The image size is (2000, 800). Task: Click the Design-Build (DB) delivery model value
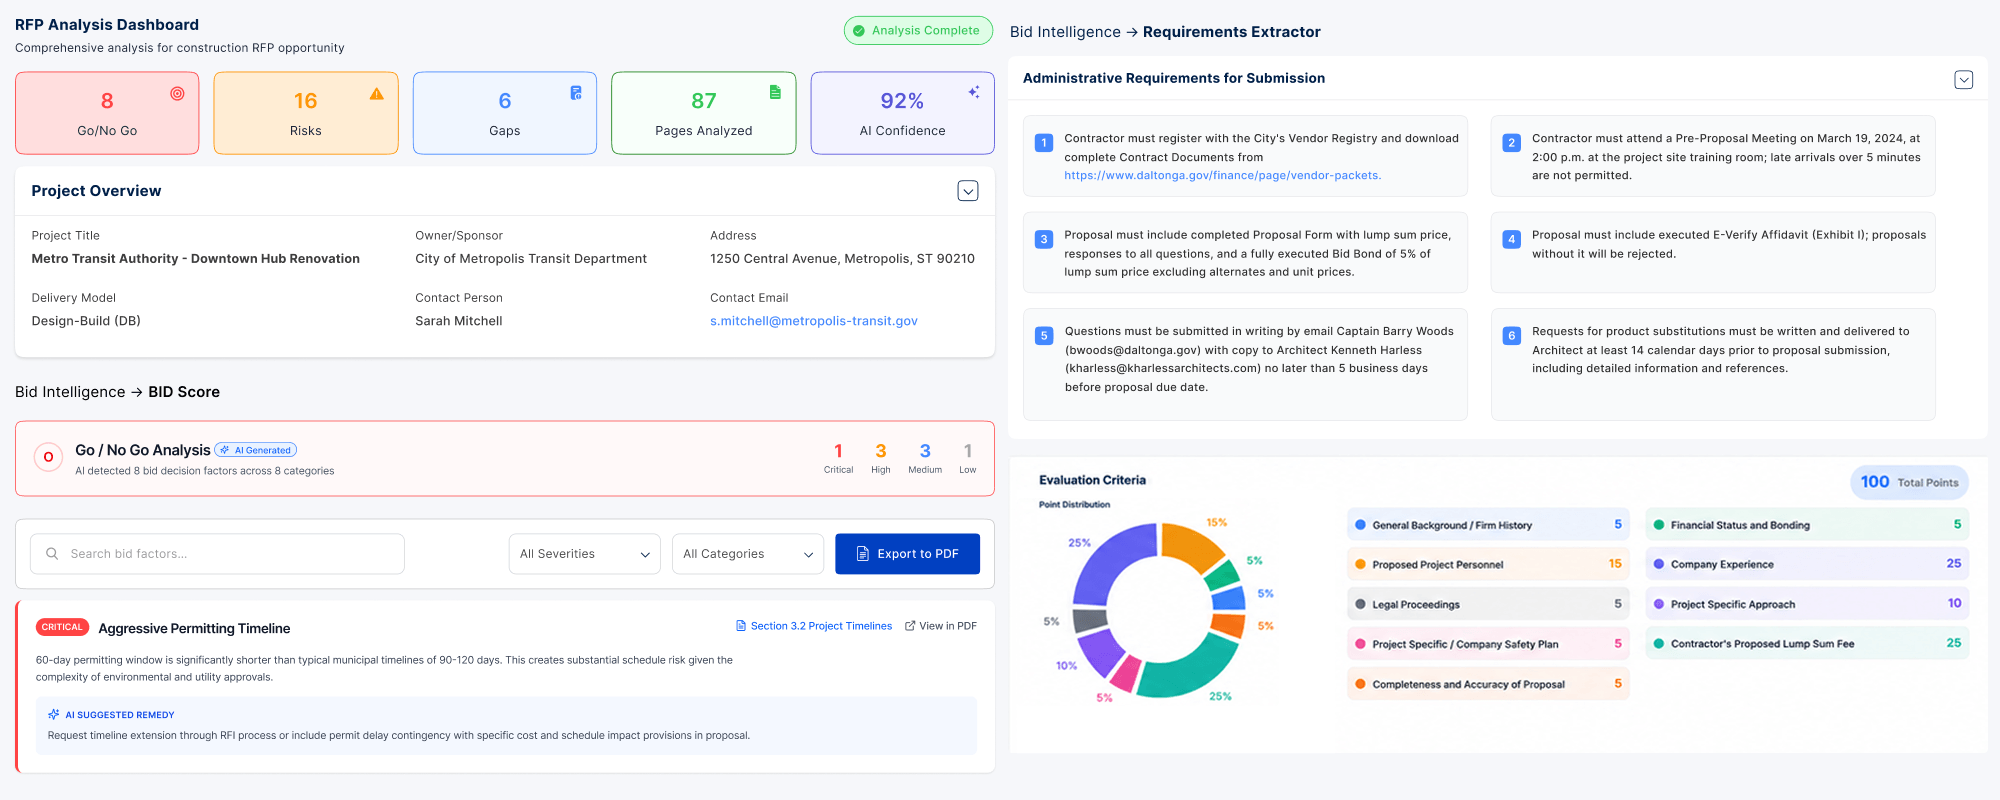86,321
